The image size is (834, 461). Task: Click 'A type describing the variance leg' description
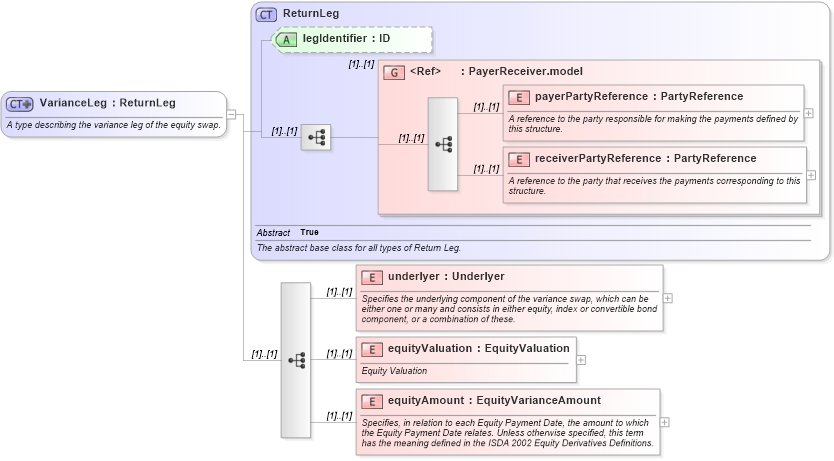(x=113, y=125)
